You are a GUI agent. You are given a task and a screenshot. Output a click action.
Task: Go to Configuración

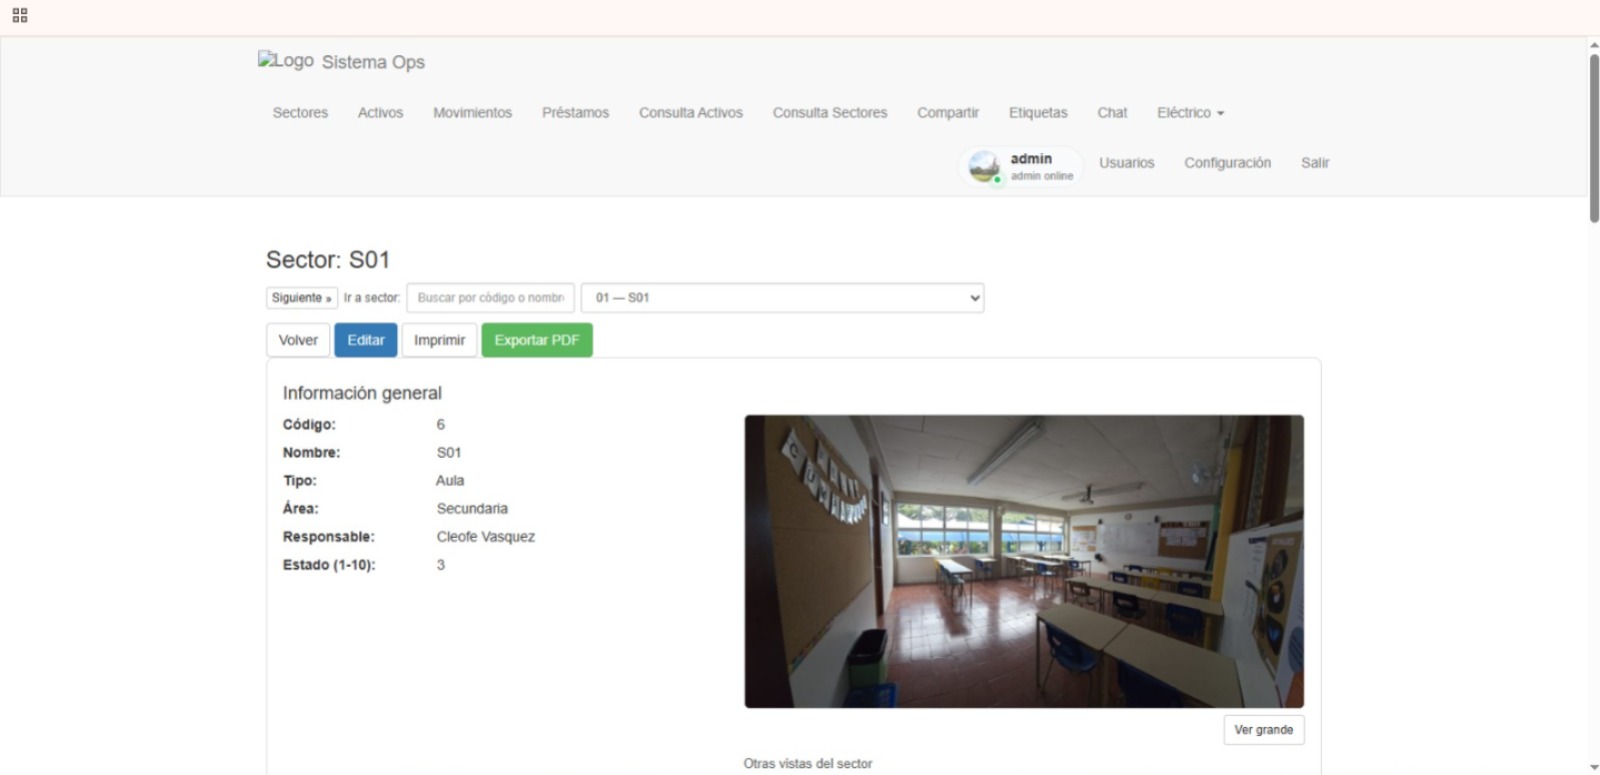[1227, 163]
